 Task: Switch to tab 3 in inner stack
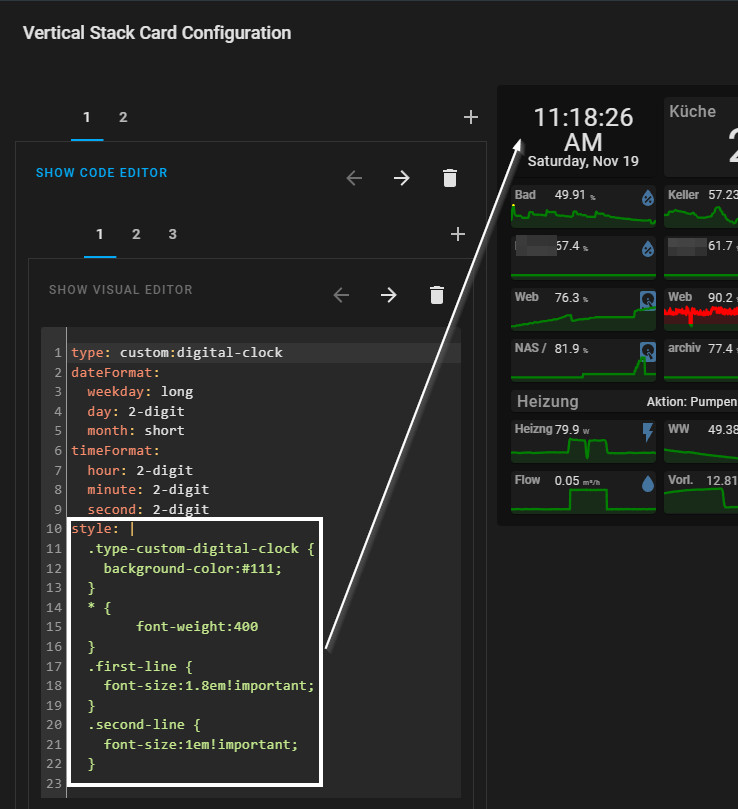coord(172,235)
